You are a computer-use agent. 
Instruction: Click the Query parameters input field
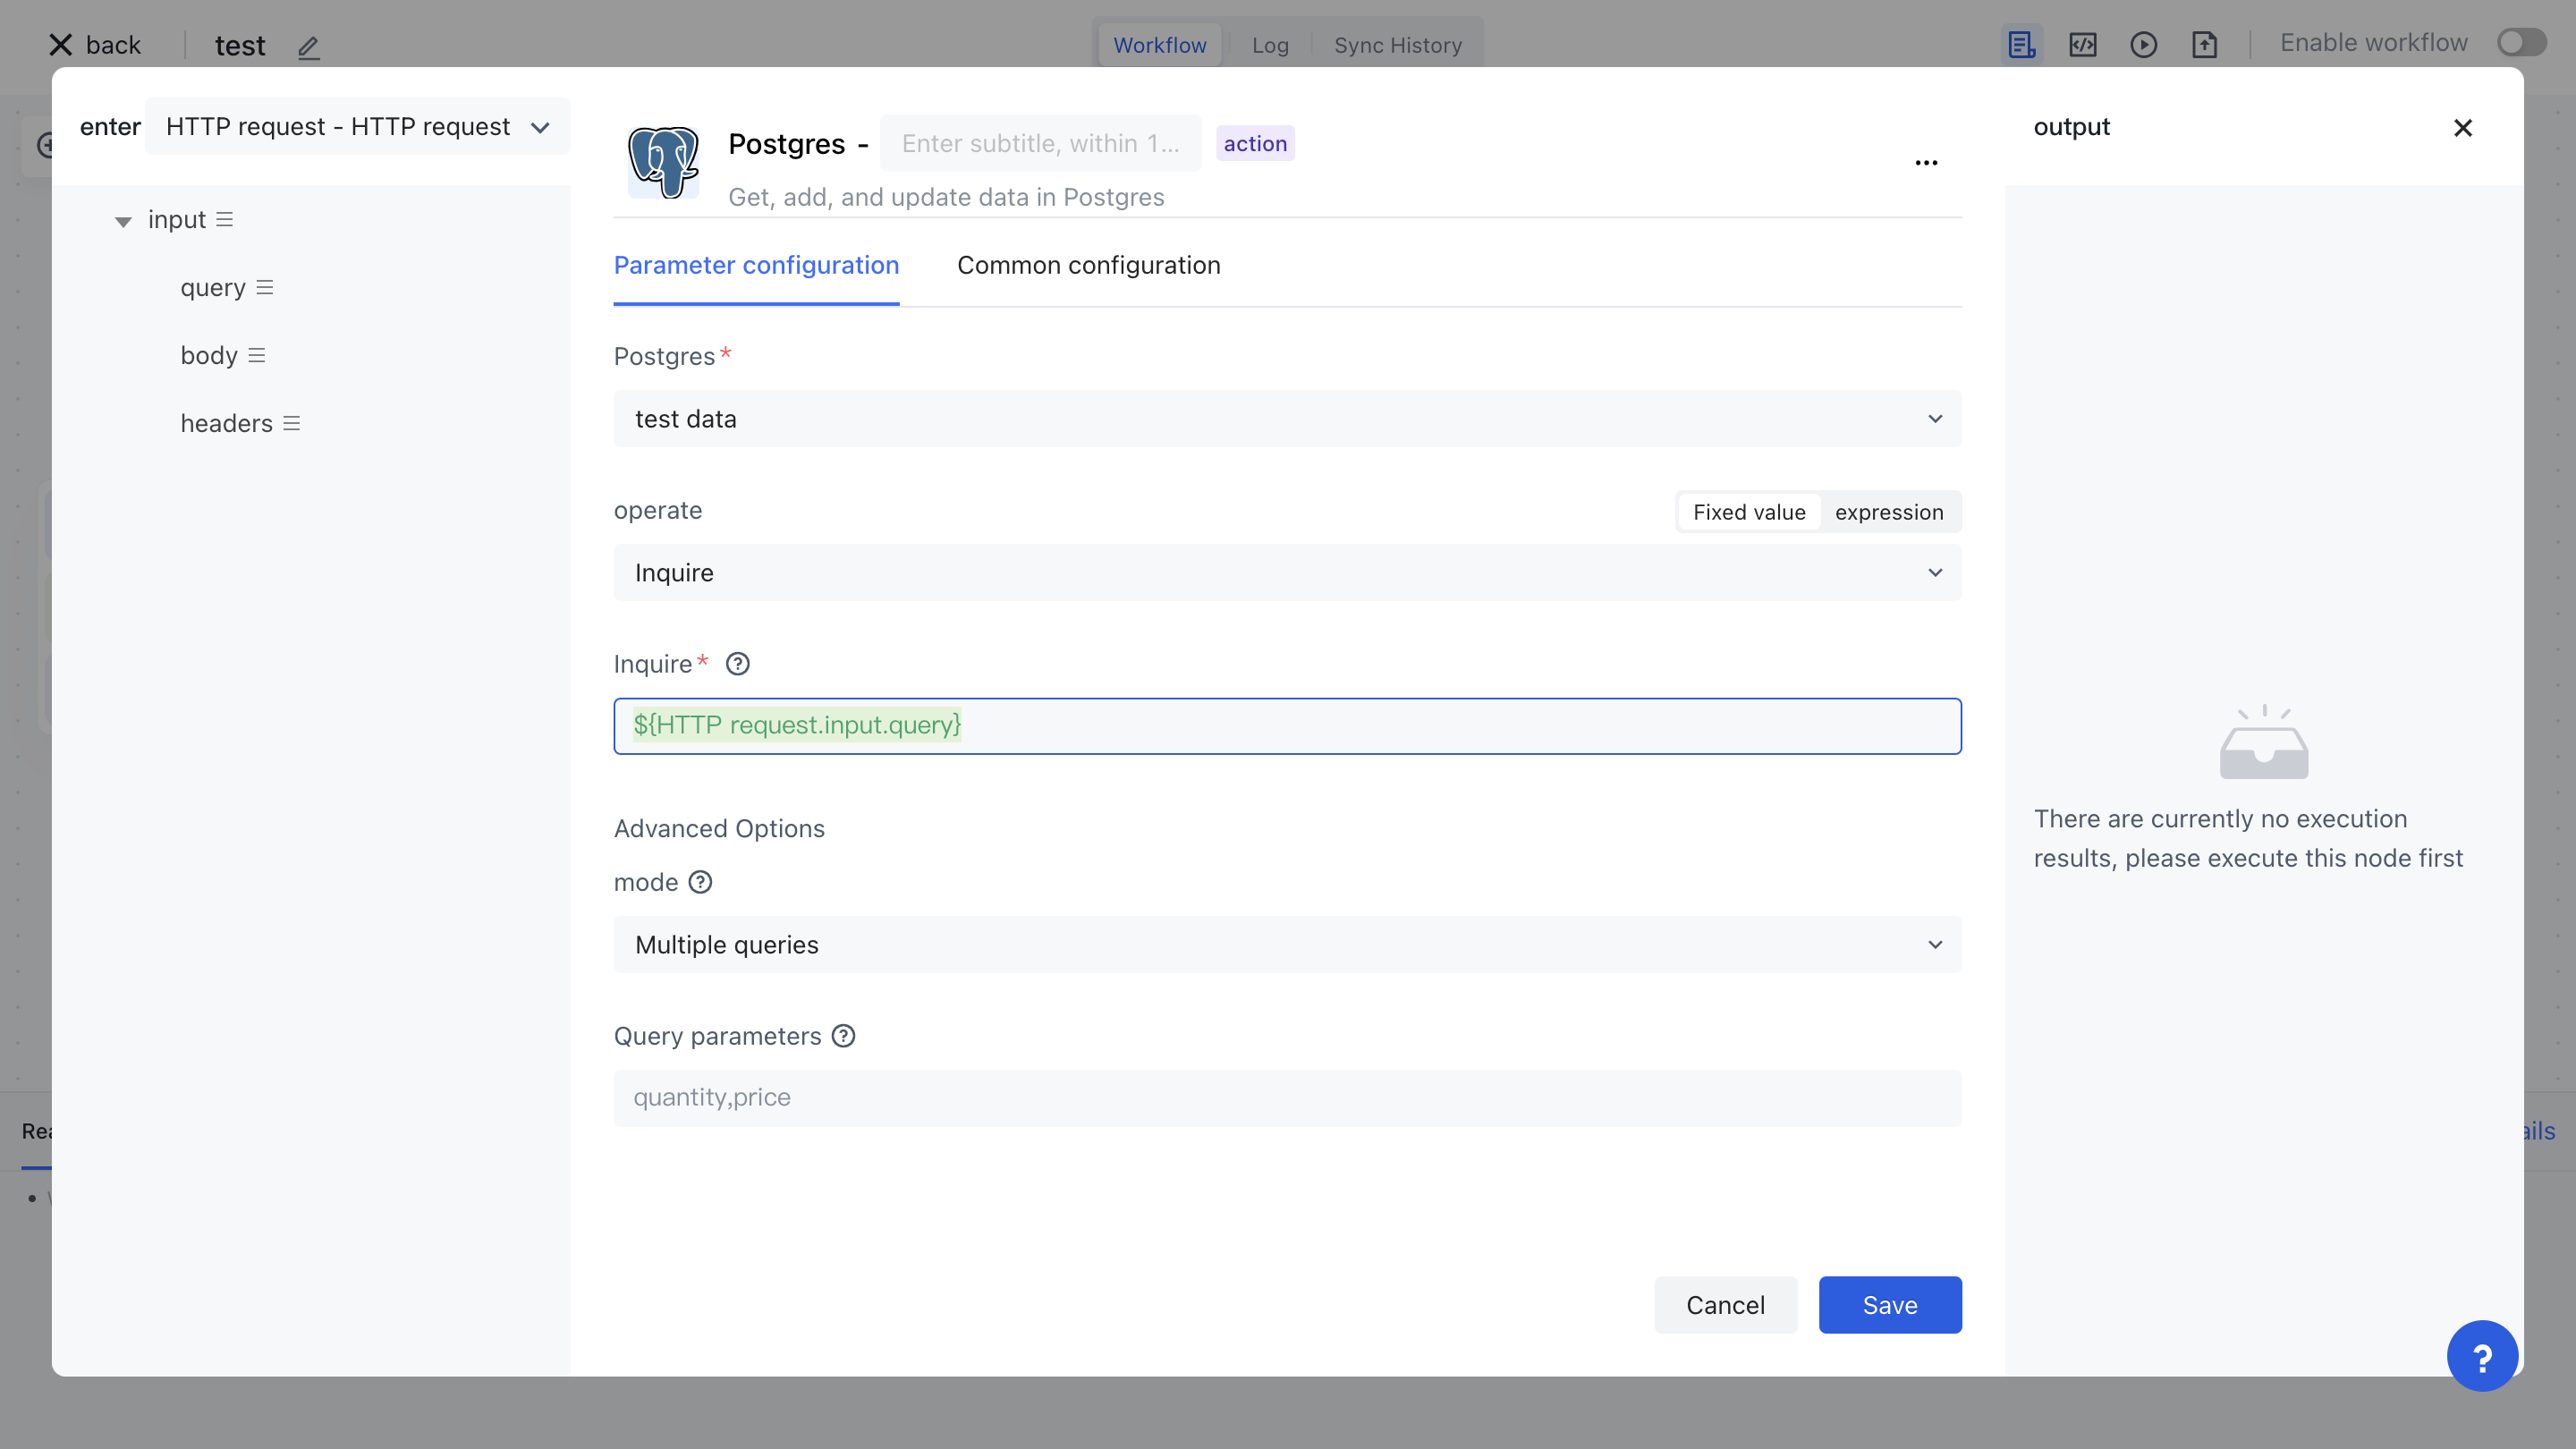click(1287, 1098)
